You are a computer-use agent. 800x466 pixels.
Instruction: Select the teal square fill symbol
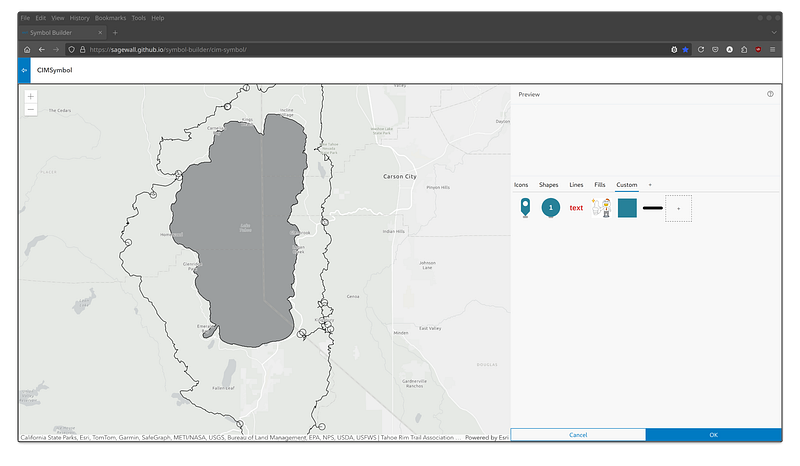tap(627, 208)
